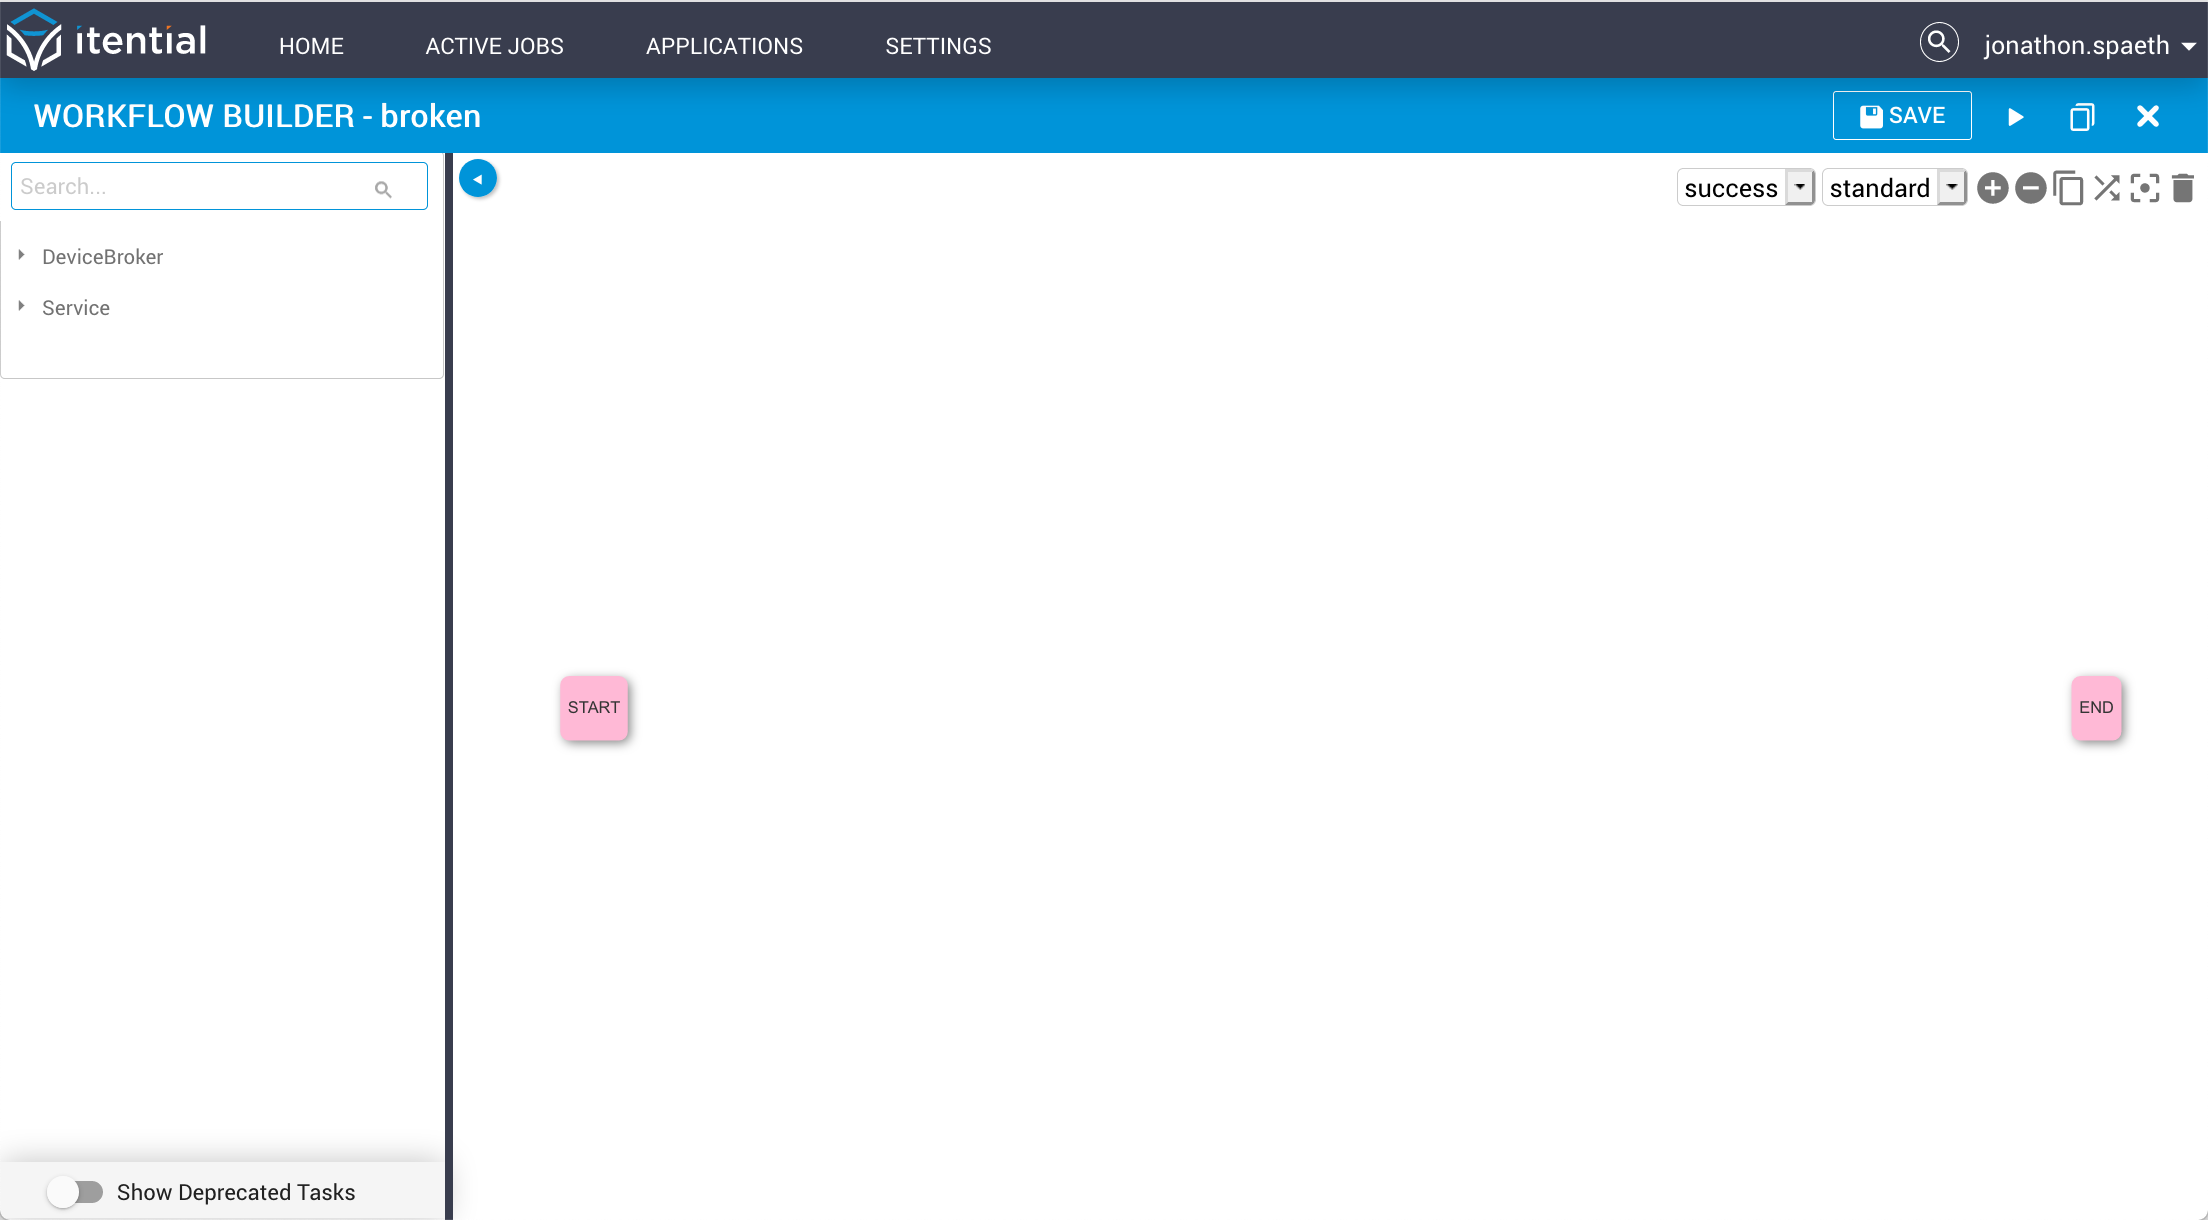This screenshot has height=1220, width=2208.
Task: Open APPLICATIONS menu
Action: pyautogui.click(x=724, y=46)
